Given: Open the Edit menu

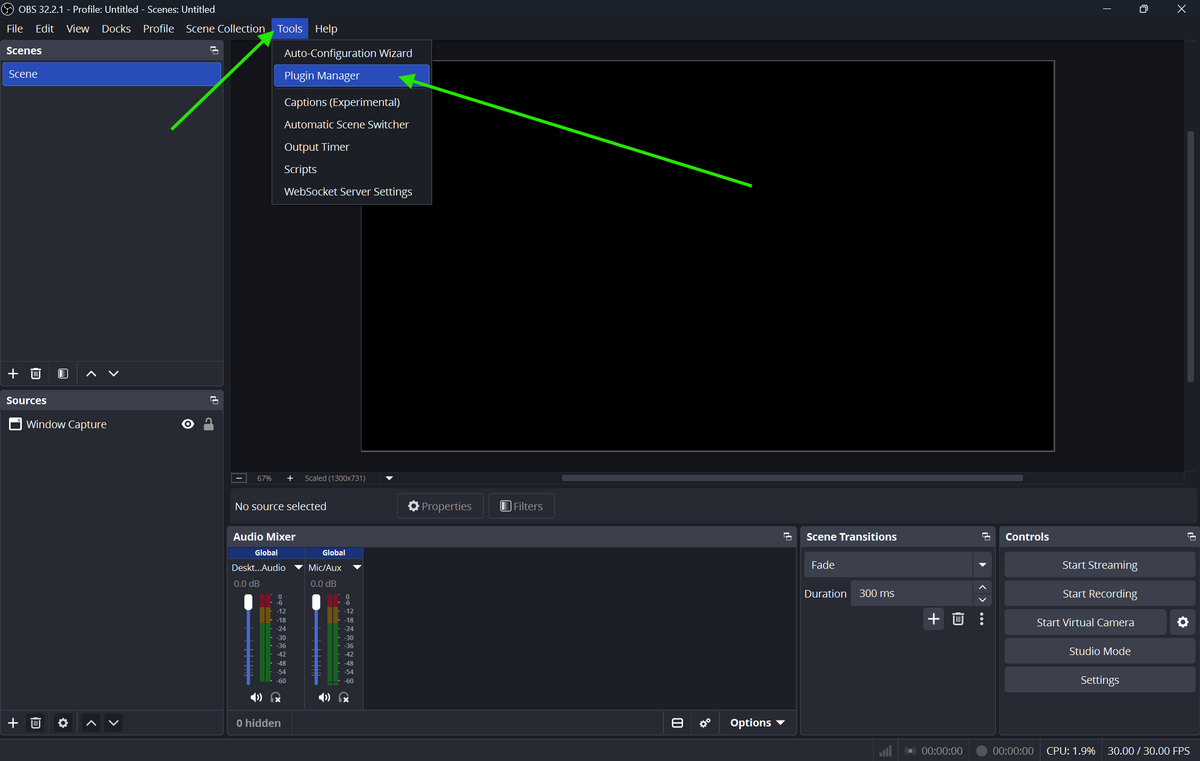Looking at the screenshot, I should [x=45, y=28].
